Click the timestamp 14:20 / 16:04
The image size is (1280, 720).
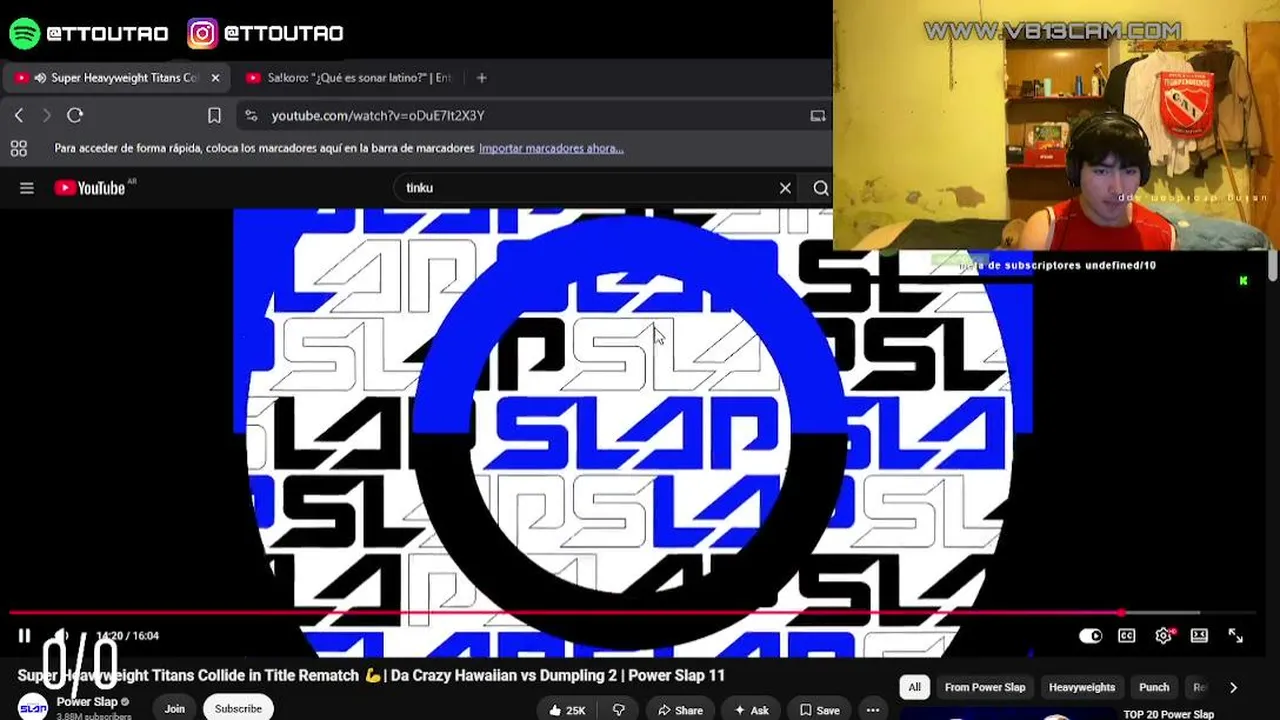pos(127,636)
